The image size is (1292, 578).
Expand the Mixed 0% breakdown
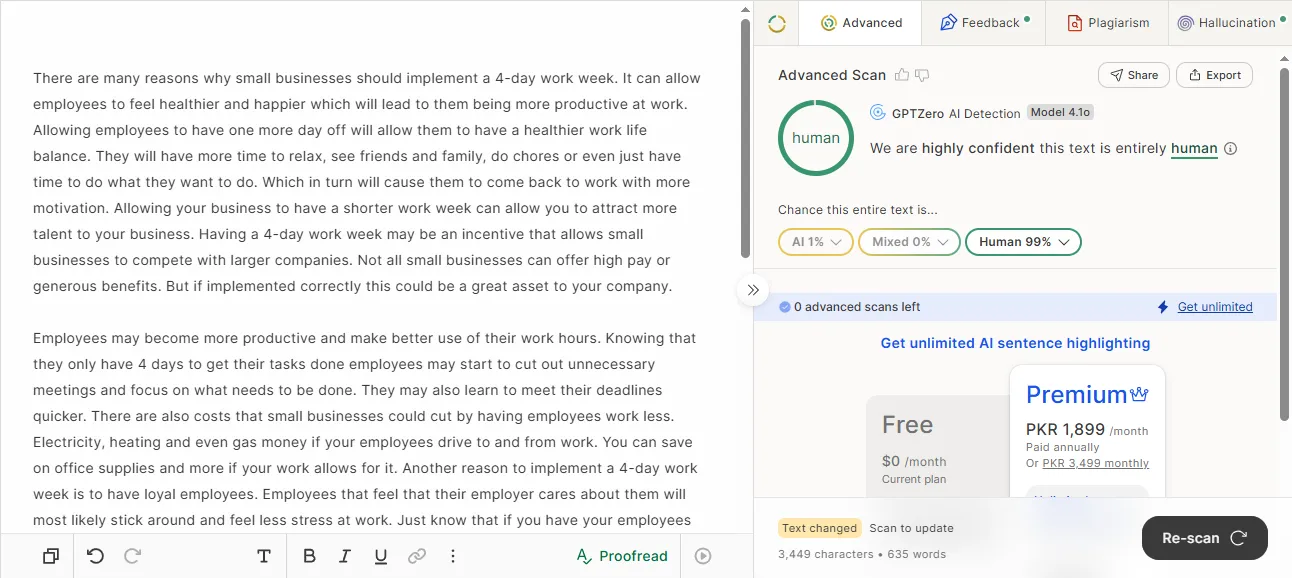[909, 242]
